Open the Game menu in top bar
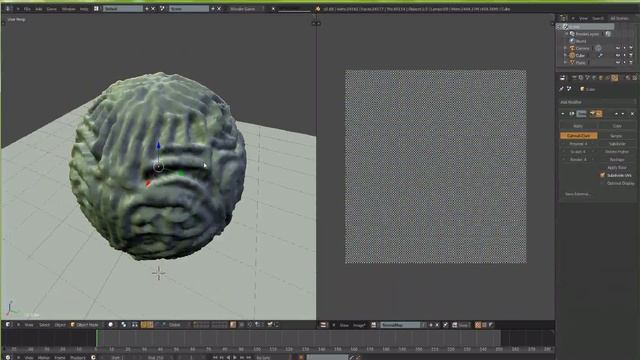Image resolution: width=640 pixels, height=360 pixels. [51, 9]
